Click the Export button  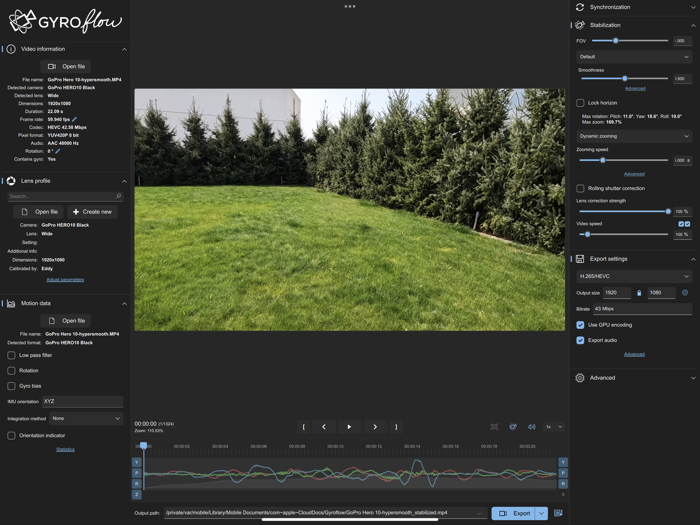click(513, 513)
